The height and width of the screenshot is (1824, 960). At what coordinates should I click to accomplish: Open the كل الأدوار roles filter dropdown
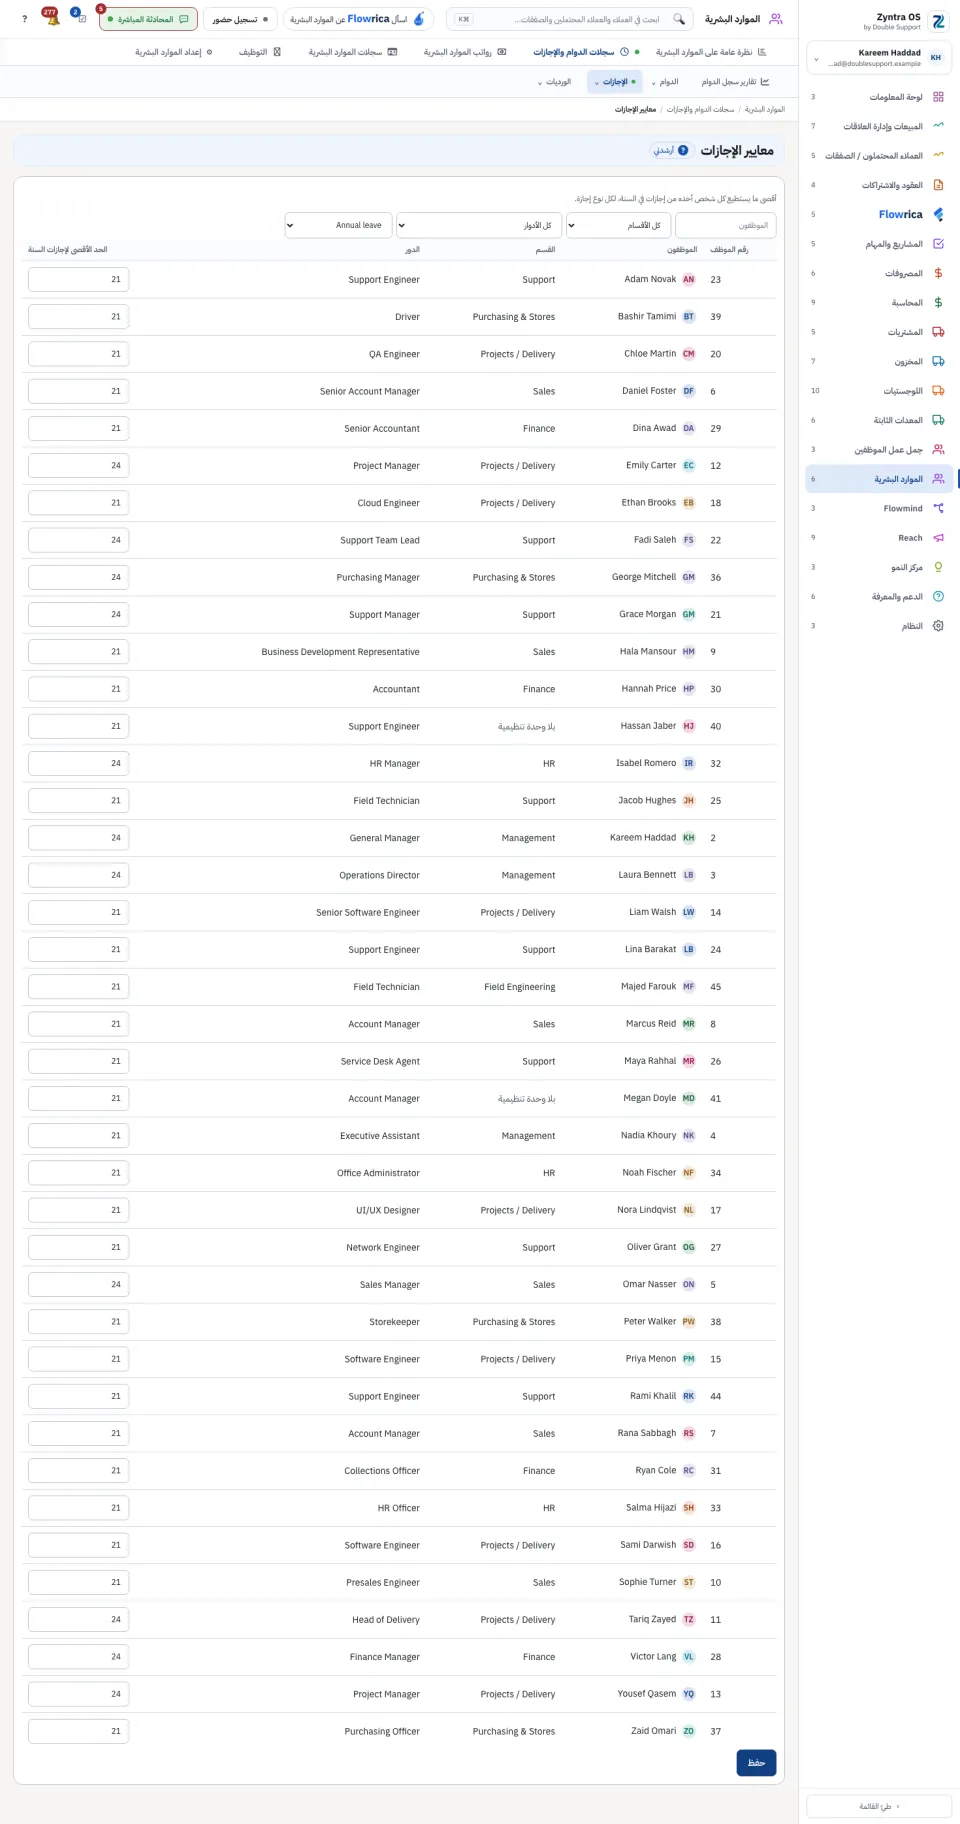pos(479,225)
